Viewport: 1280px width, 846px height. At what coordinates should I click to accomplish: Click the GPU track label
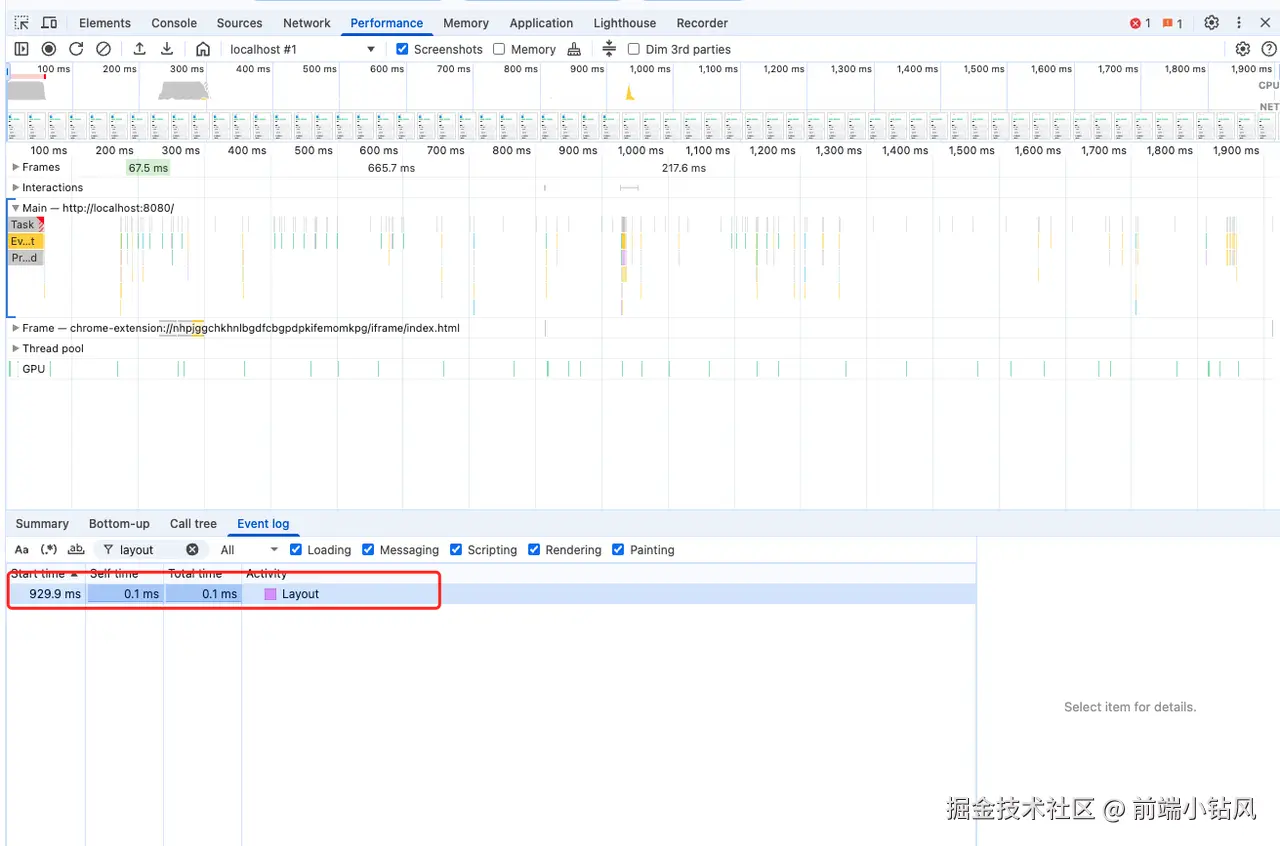34,369
